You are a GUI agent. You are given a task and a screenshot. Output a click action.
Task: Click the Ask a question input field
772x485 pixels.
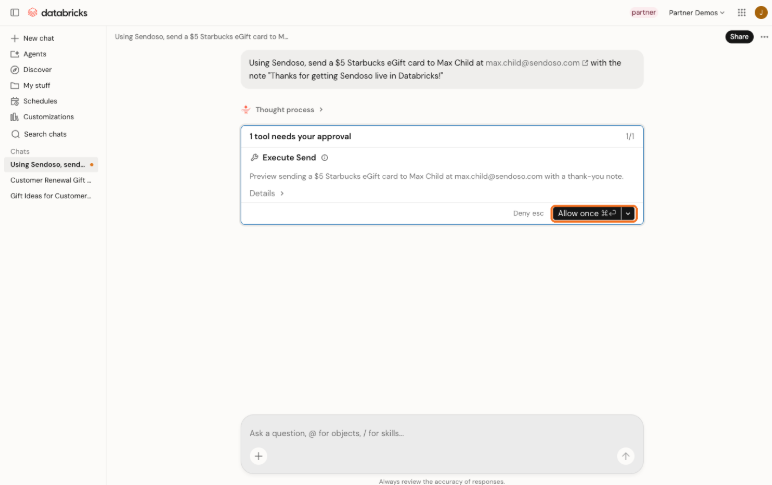click(442, 433)
